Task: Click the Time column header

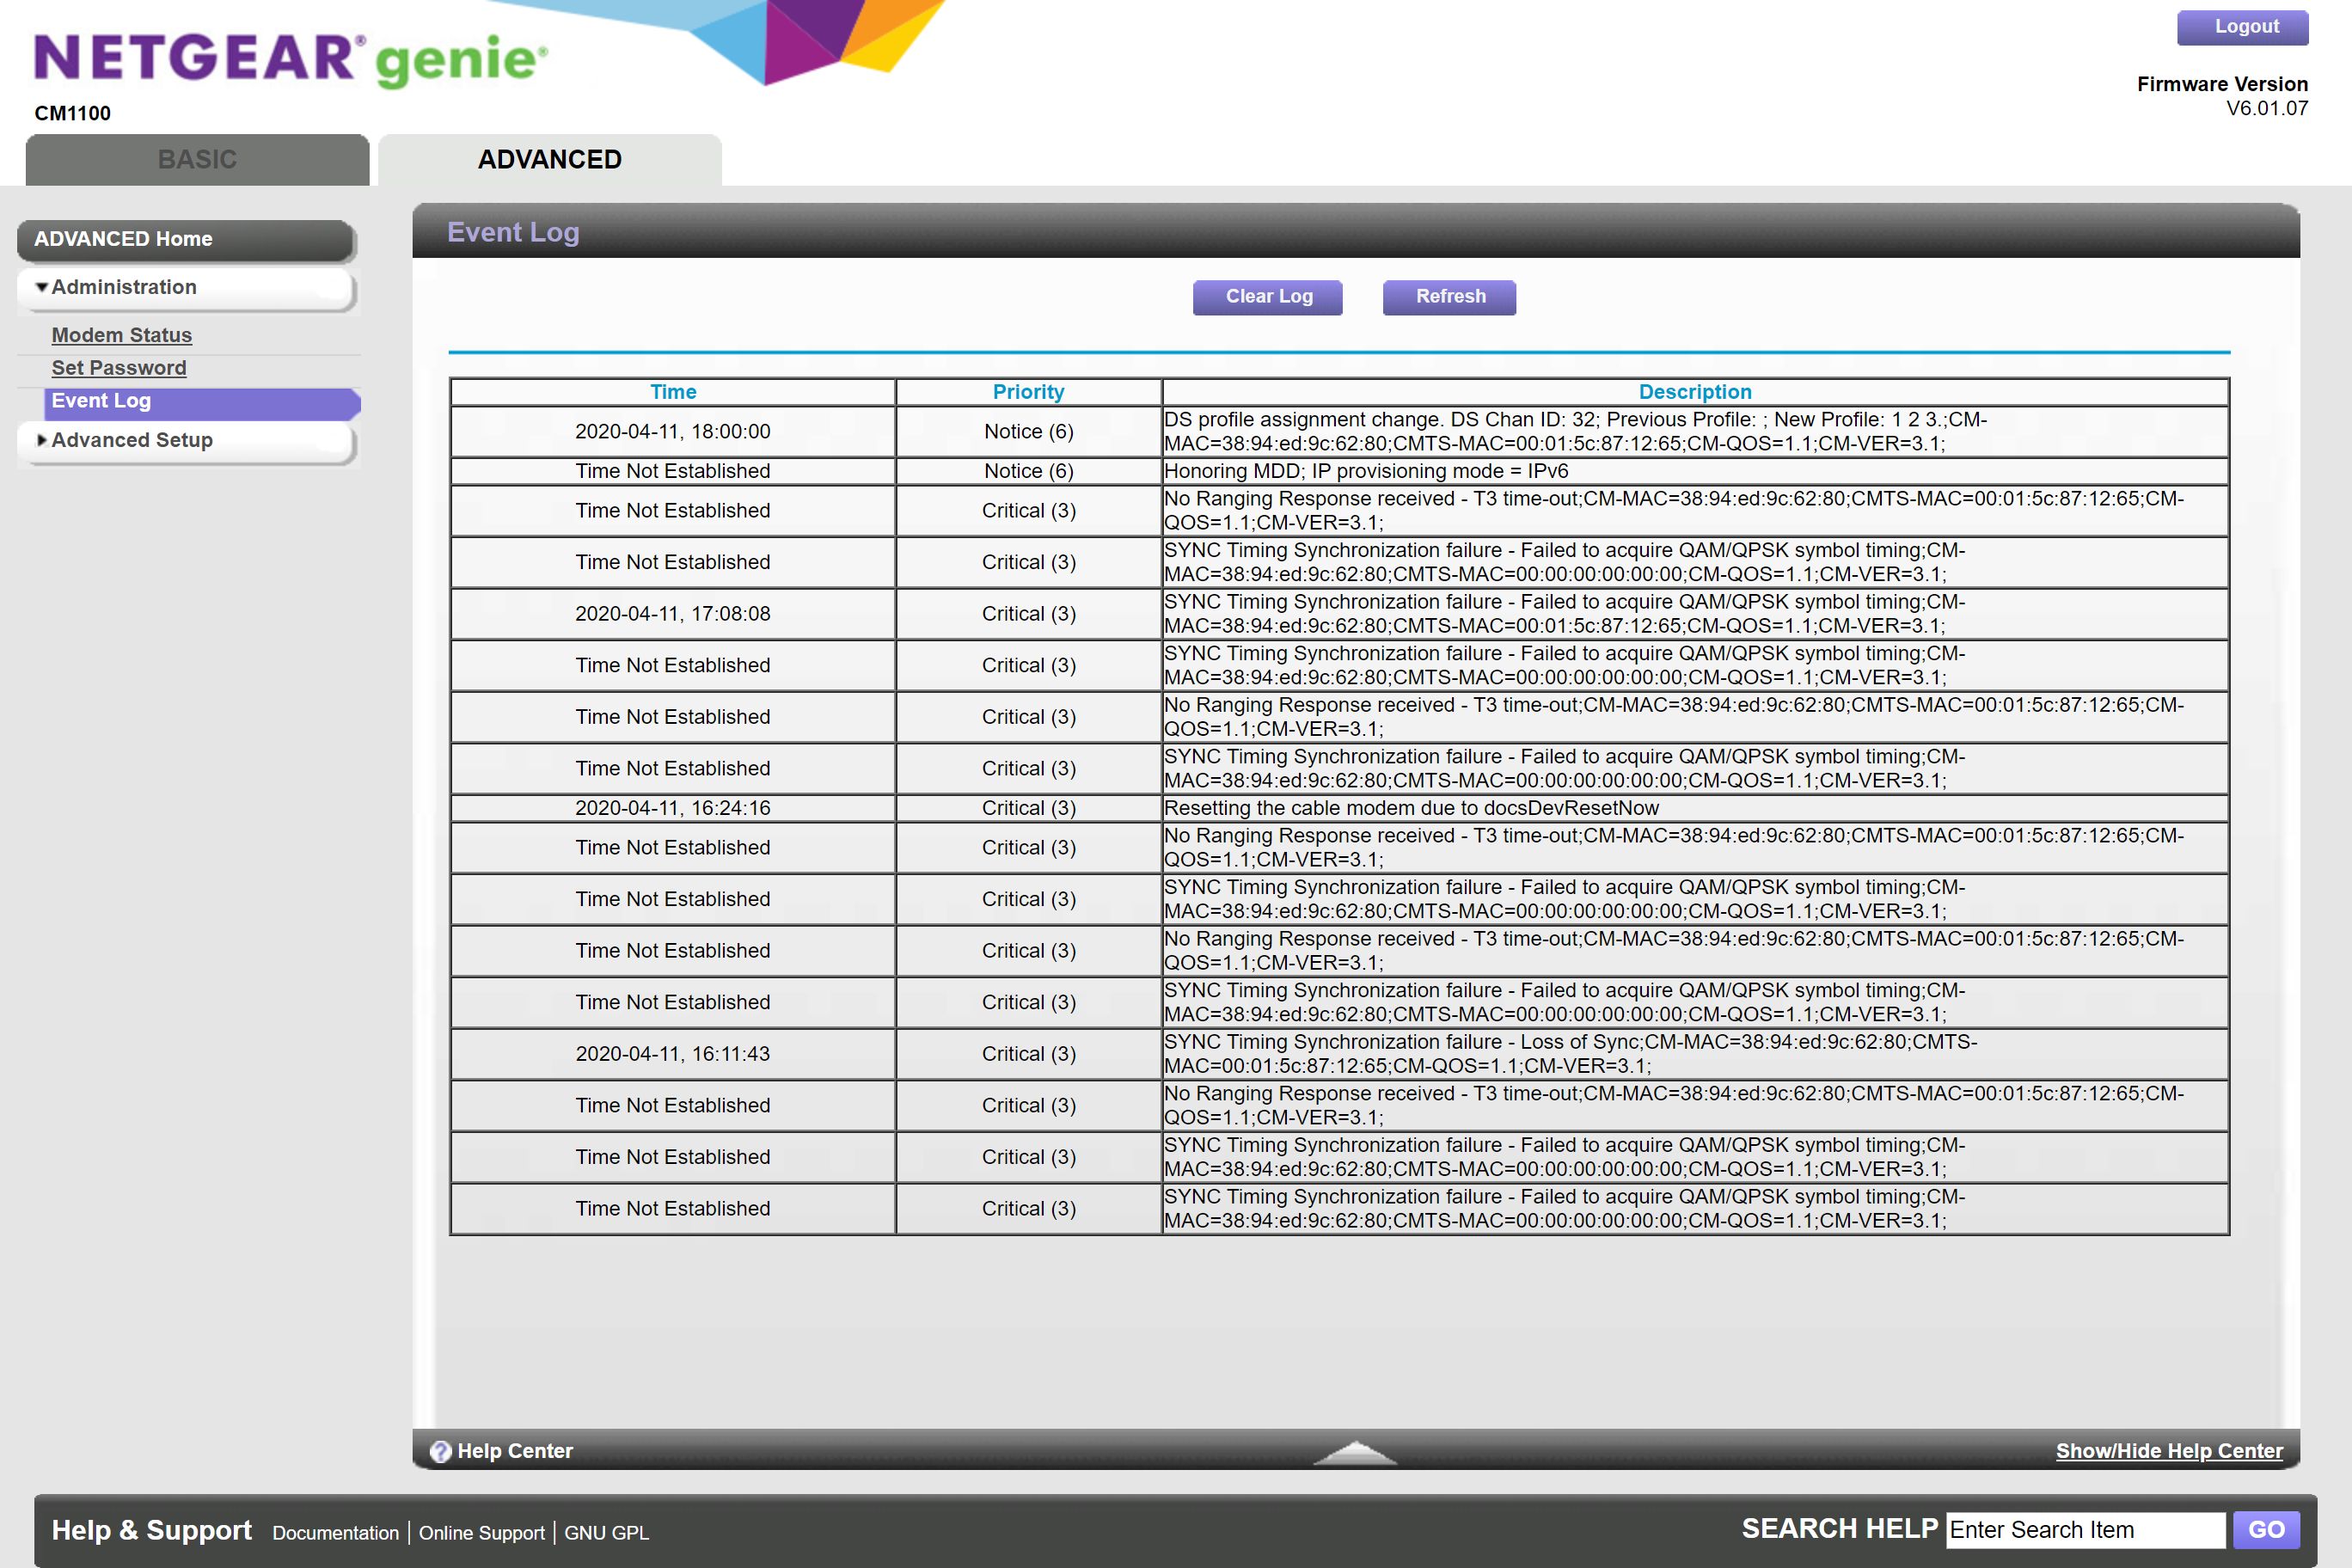Action: coord(673,392)
